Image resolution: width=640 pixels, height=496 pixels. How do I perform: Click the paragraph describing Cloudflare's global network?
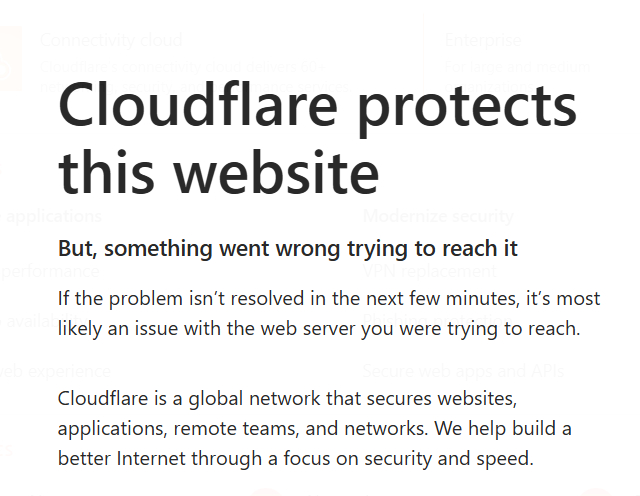coord(313,430)
